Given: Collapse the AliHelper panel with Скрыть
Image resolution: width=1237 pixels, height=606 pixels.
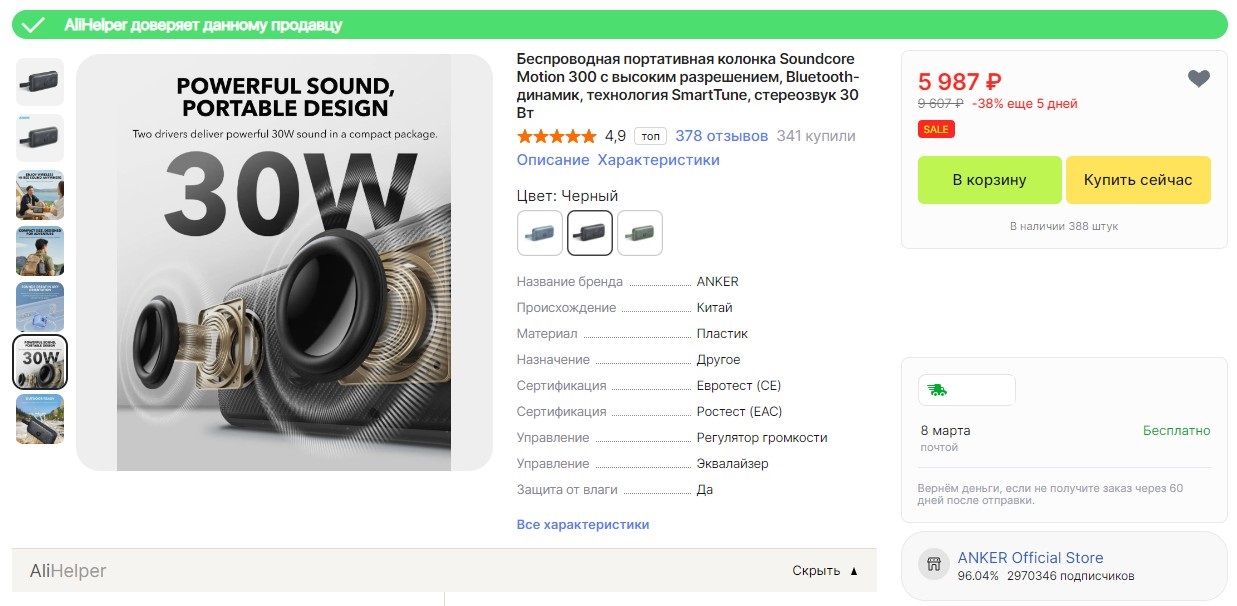Looking at the screenshot, I should [825, 571].
